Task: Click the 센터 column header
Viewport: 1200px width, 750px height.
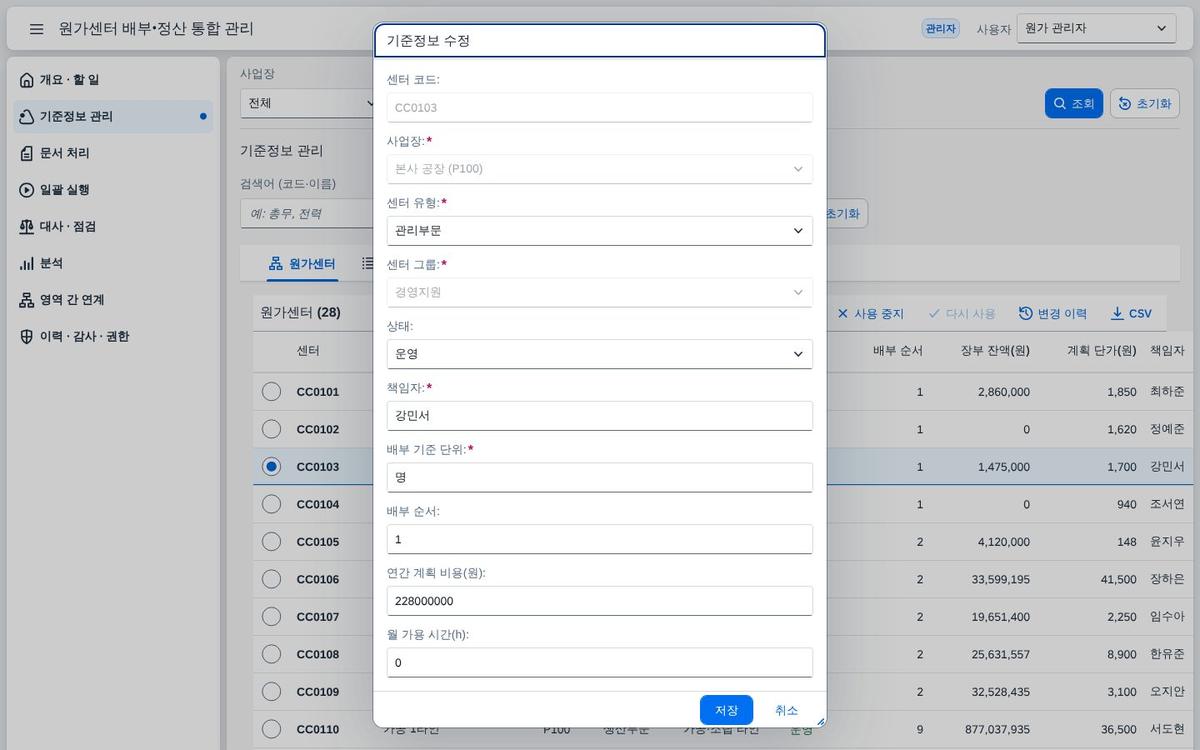Action: tap(308, 351)
